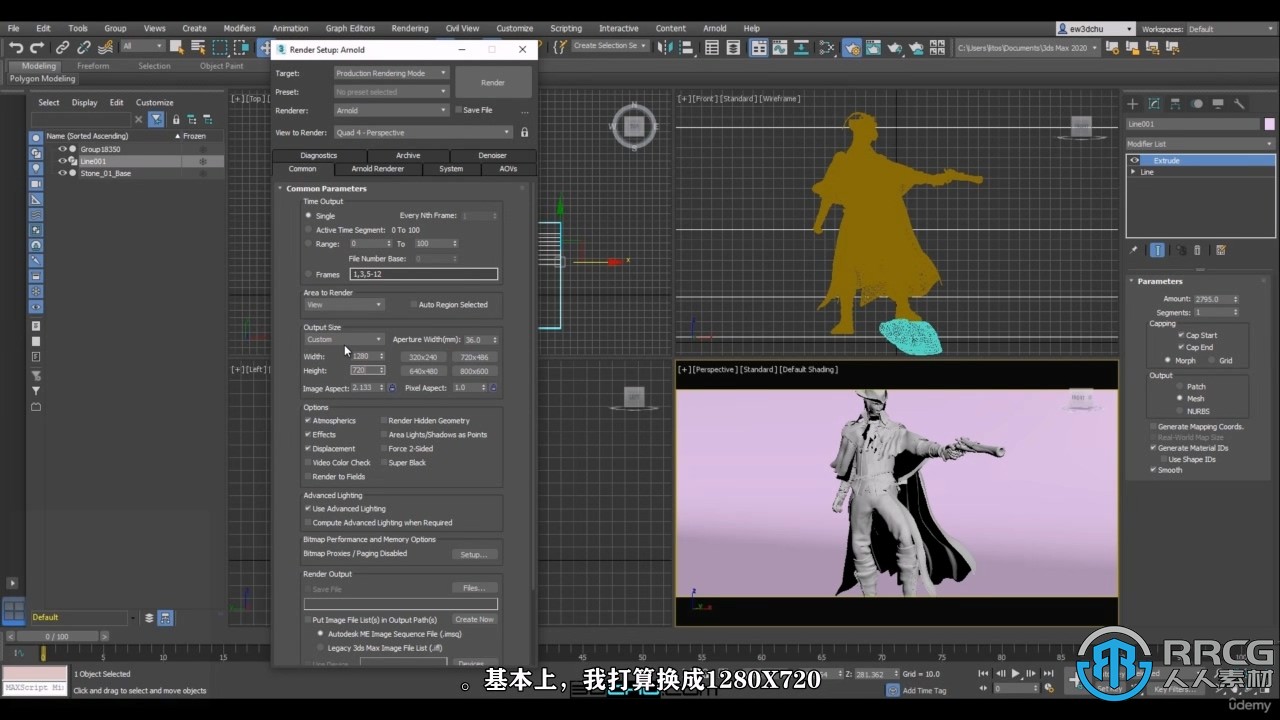Select the Grid capping radio button
1280x720 pixels.
tap(1211, 360)
